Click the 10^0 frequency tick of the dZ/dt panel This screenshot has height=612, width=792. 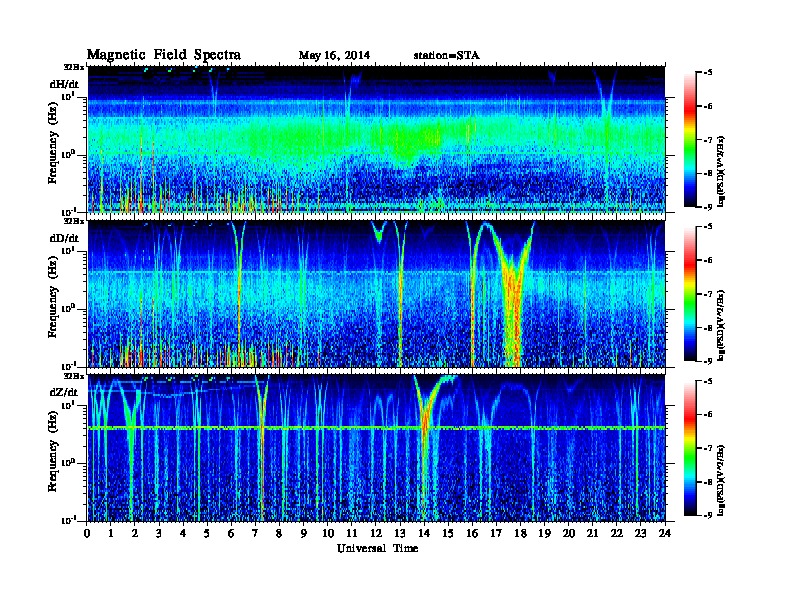point(68,462)
